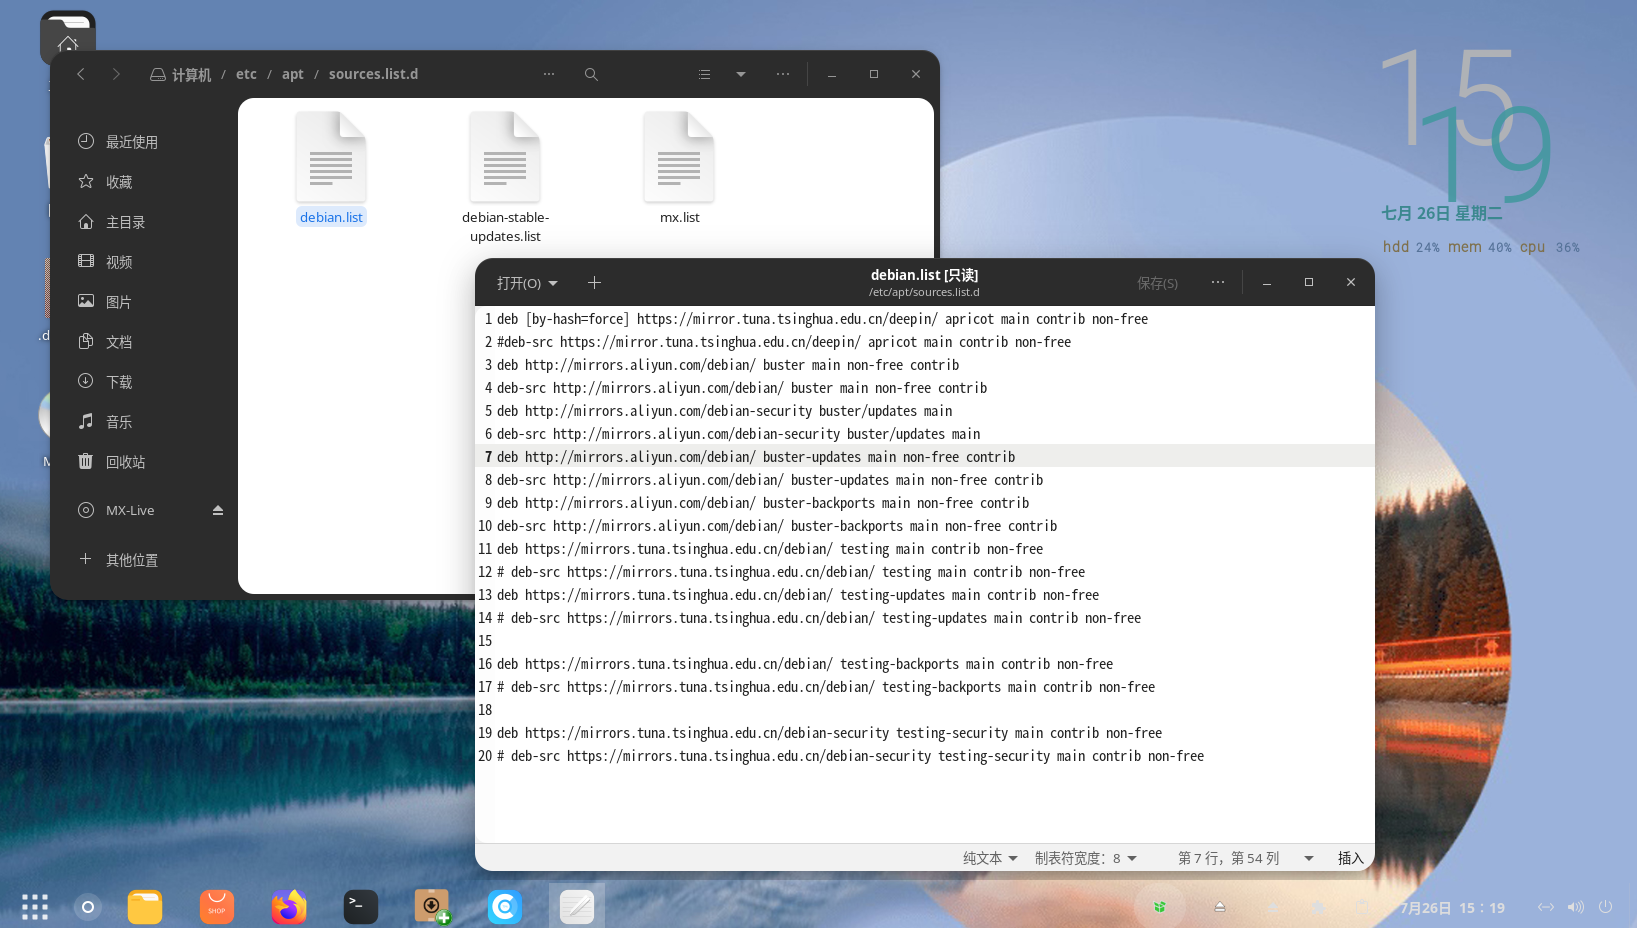This screenshot has width=1637, height=928.
Task: Toggle list view in file manager
Action: pos(704,75)
